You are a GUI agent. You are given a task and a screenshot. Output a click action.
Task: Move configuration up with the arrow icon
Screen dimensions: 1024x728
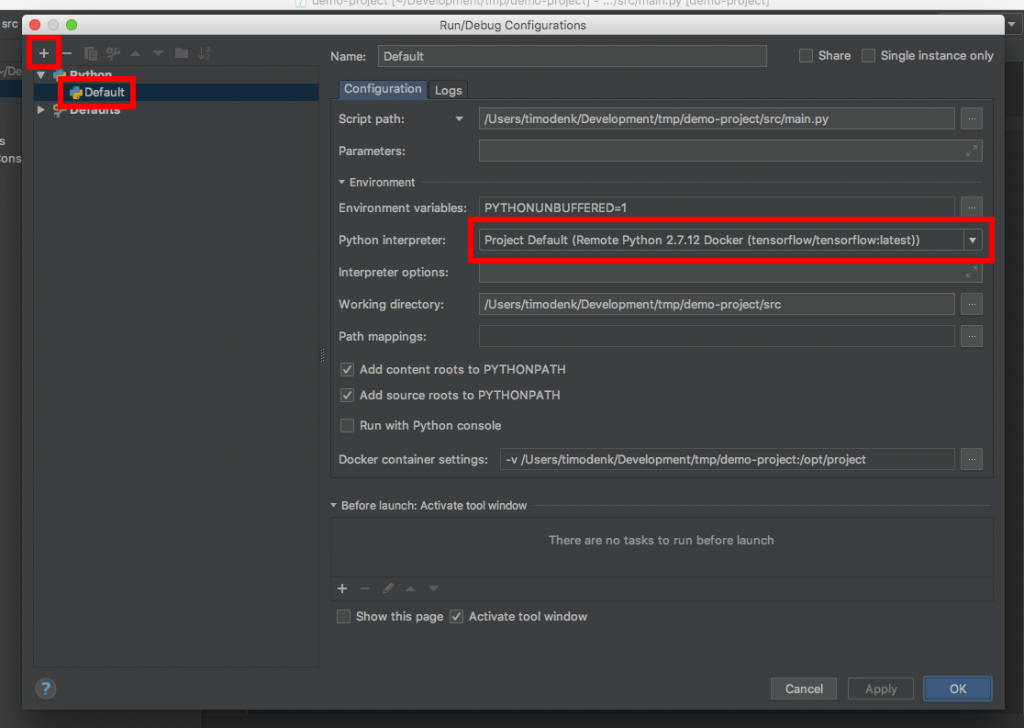coord(135,53)
